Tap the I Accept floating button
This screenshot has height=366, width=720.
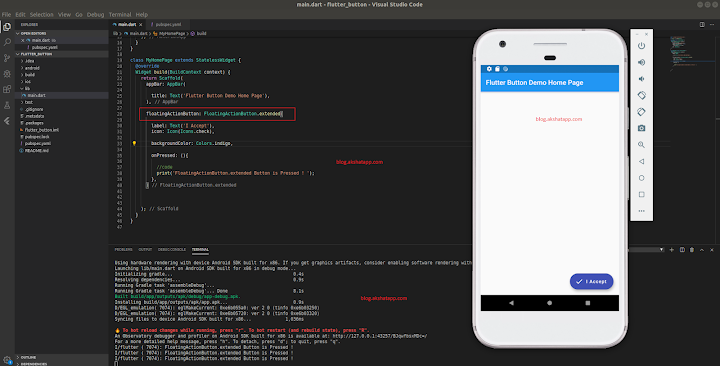591,282
